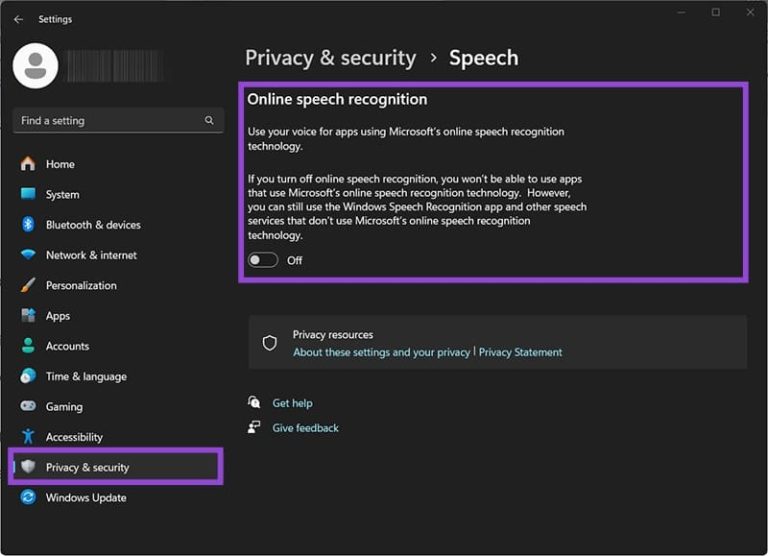Click the Accessibility figure icon
The image size is (768, 556).
[x=28, y=437]
